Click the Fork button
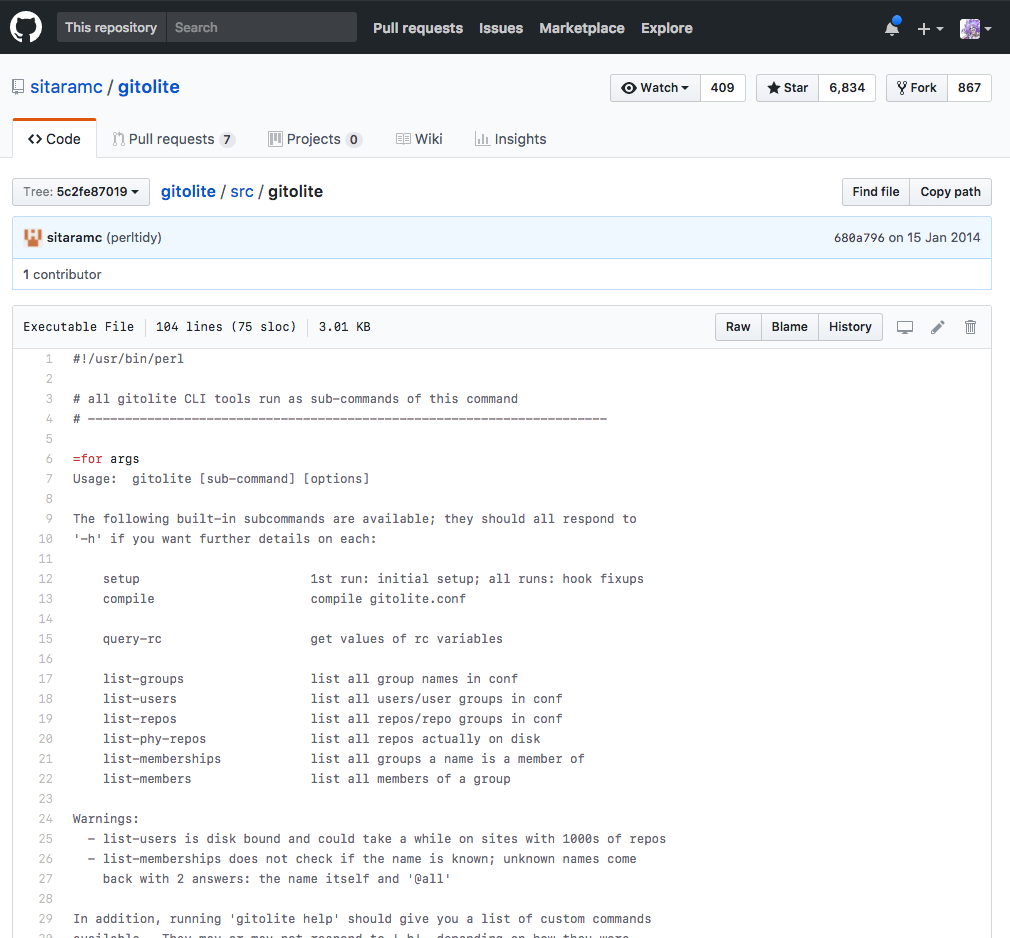This screenshot has width=1010, height=938. point(917,88)
